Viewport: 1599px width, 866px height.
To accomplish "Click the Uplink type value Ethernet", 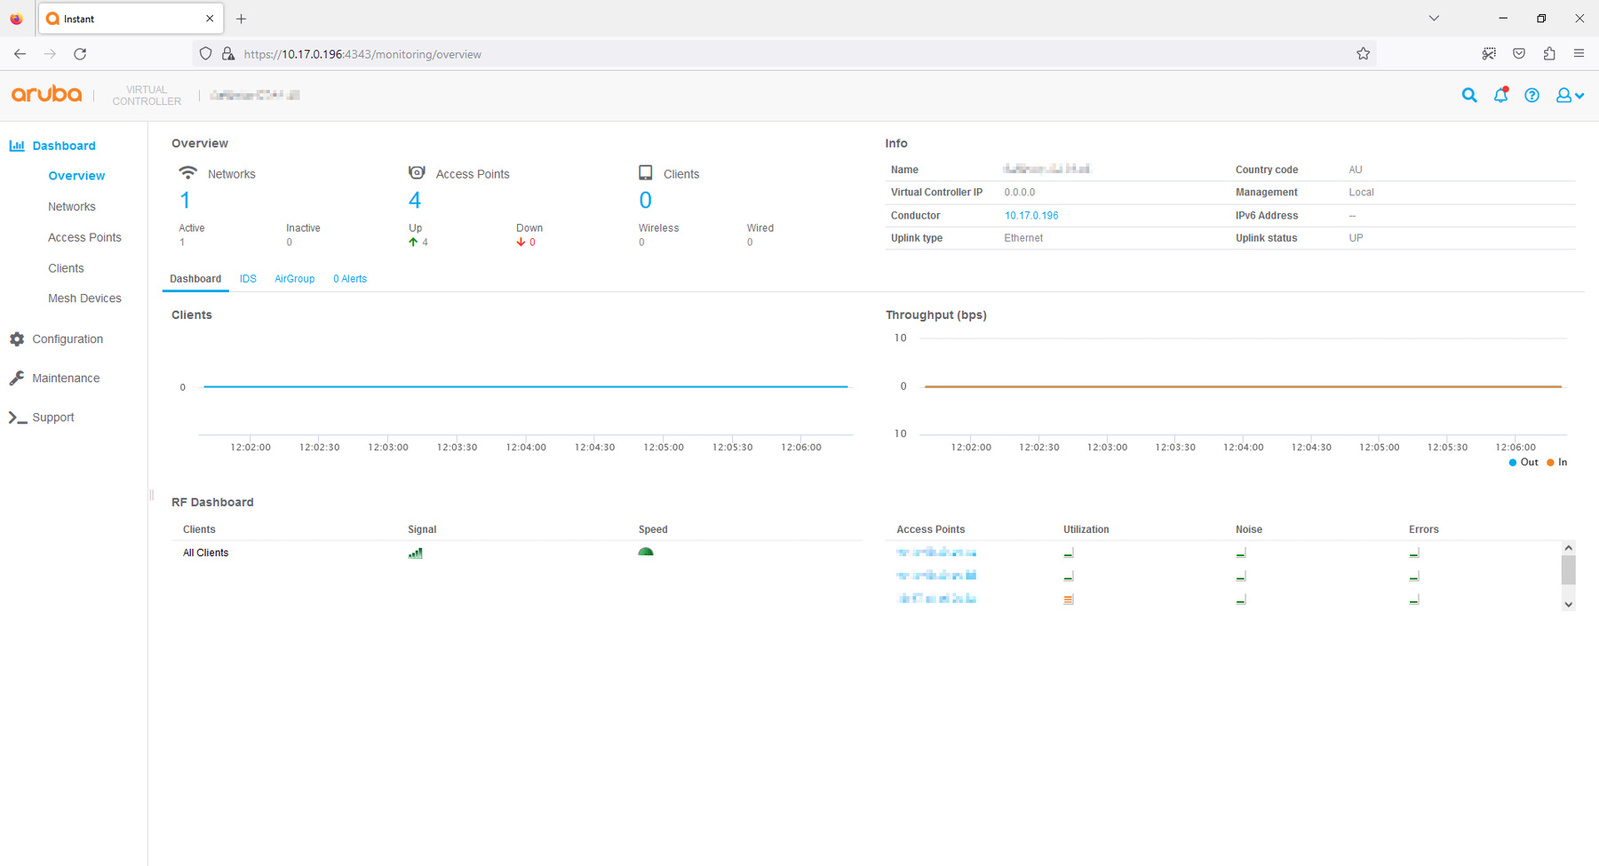I will (1023, 238).
